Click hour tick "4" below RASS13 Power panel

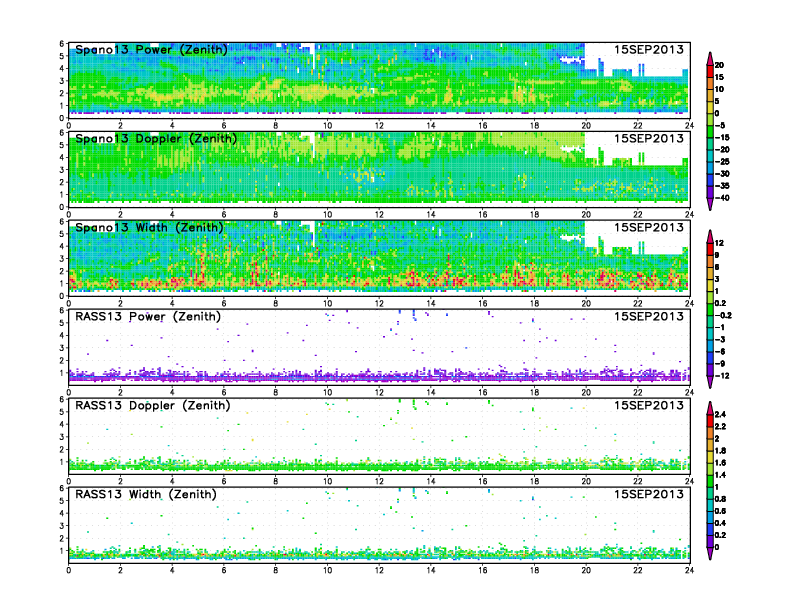(172, 393)
